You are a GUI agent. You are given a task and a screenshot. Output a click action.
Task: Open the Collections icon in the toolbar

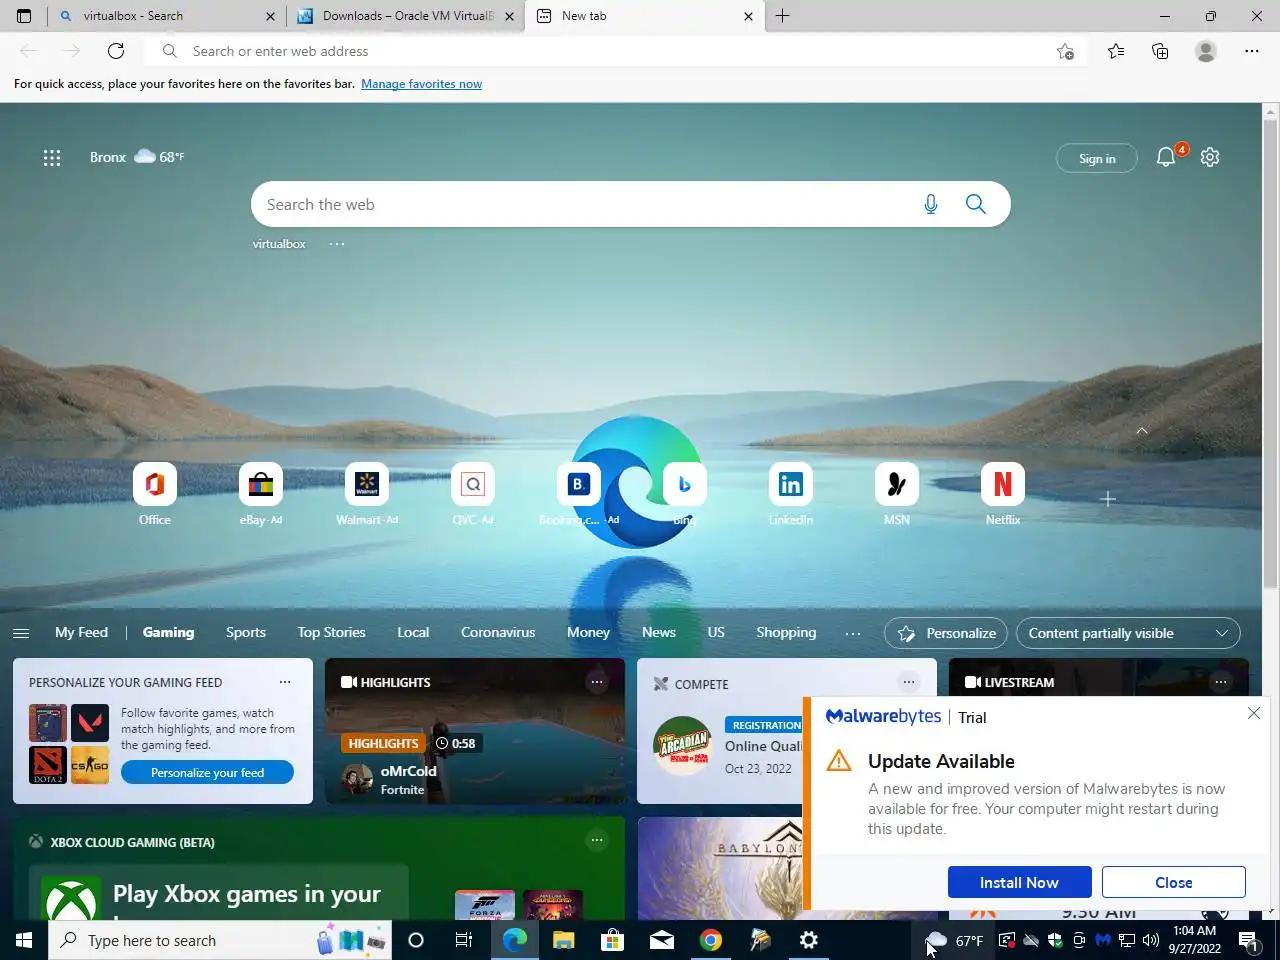[1160, 51]
